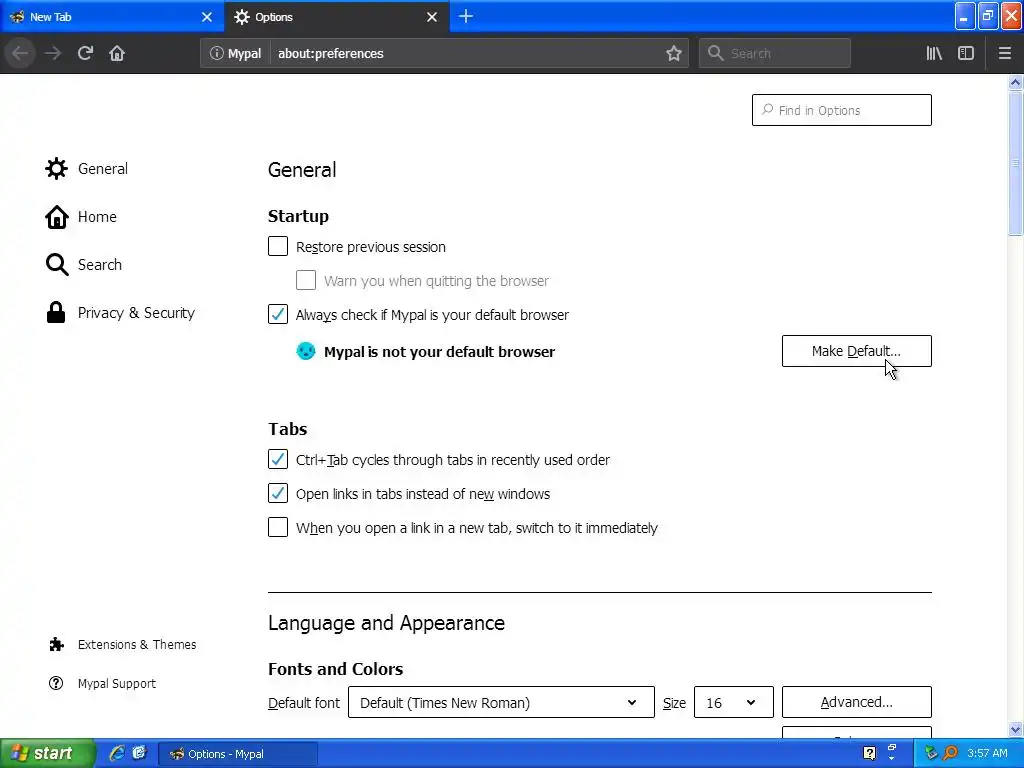Click the Advanced... fonts button
The height and width of the screenshot is (768, 1024).
tap(856, 702)
